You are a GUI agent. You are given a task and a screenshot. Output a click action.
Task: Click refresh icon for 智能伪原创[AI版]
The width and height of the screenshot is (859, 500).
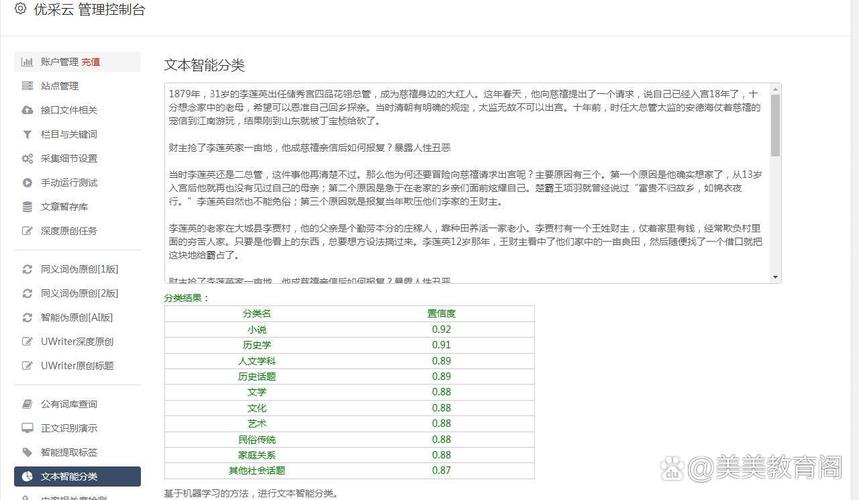[27, 317]
